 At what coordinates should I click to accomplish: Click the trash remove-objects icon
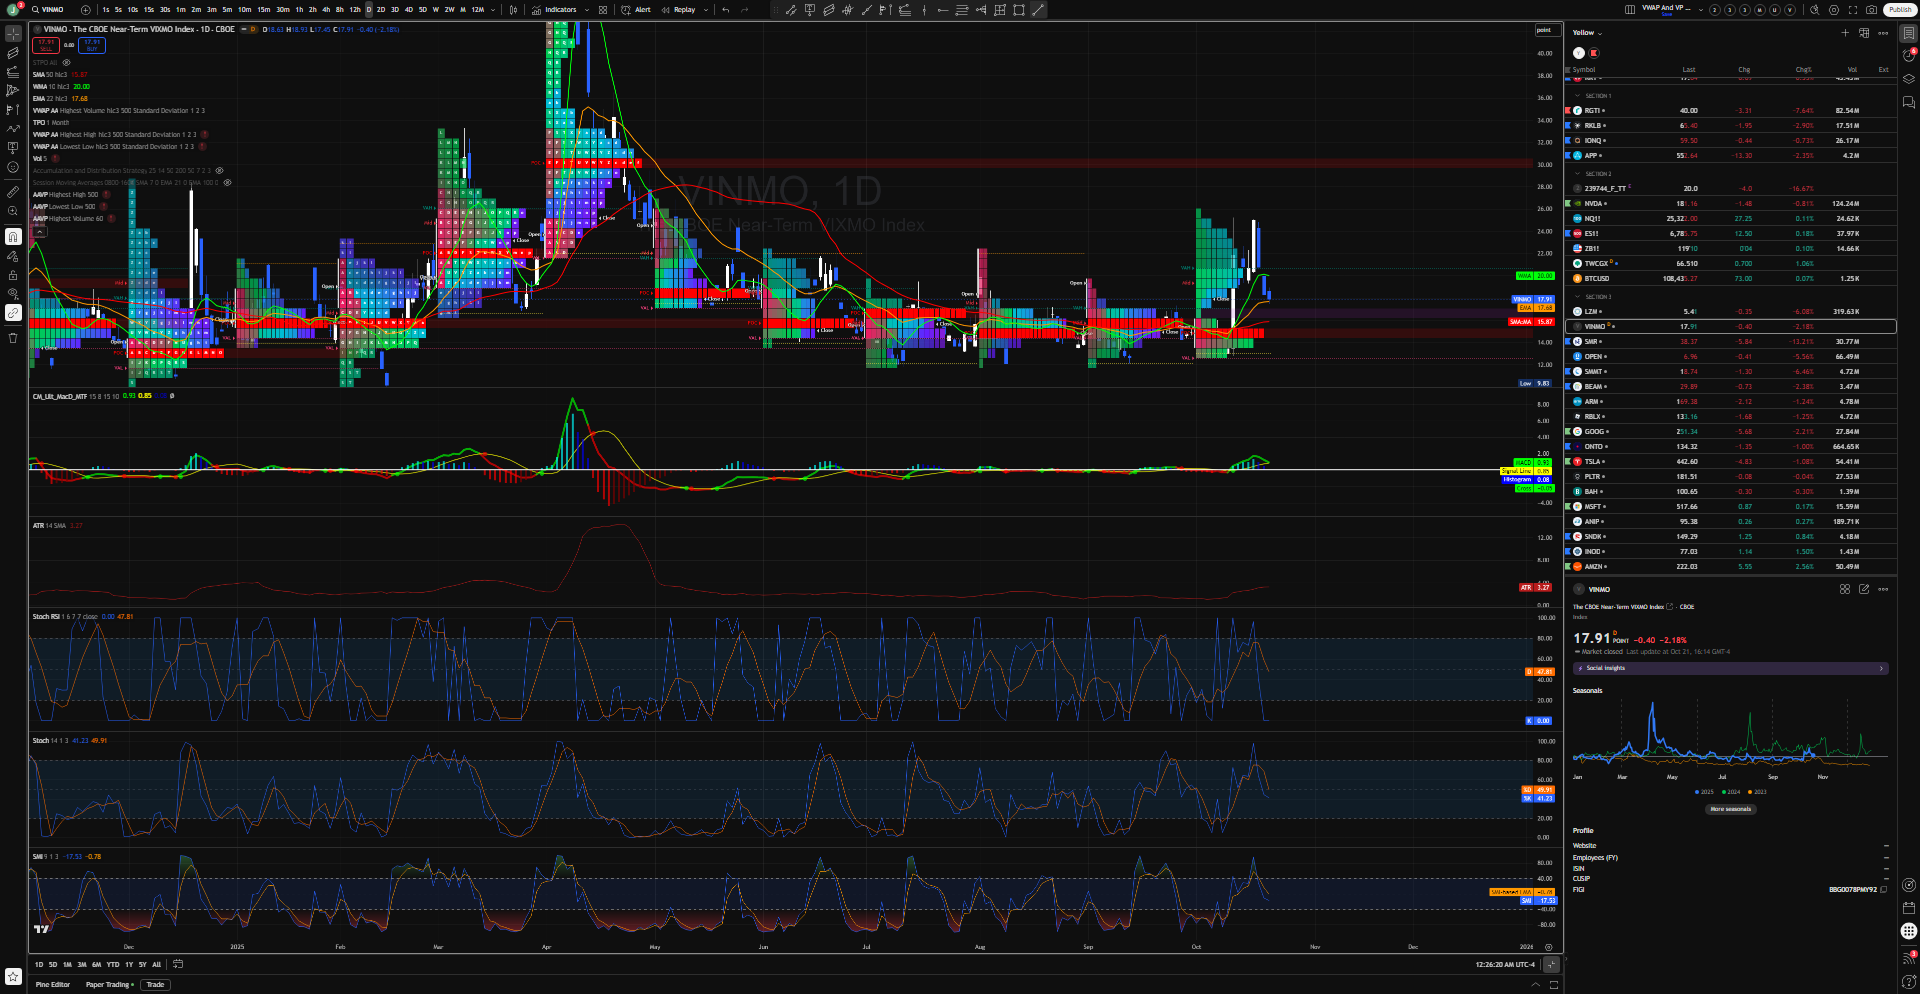[x=13, y=338]
